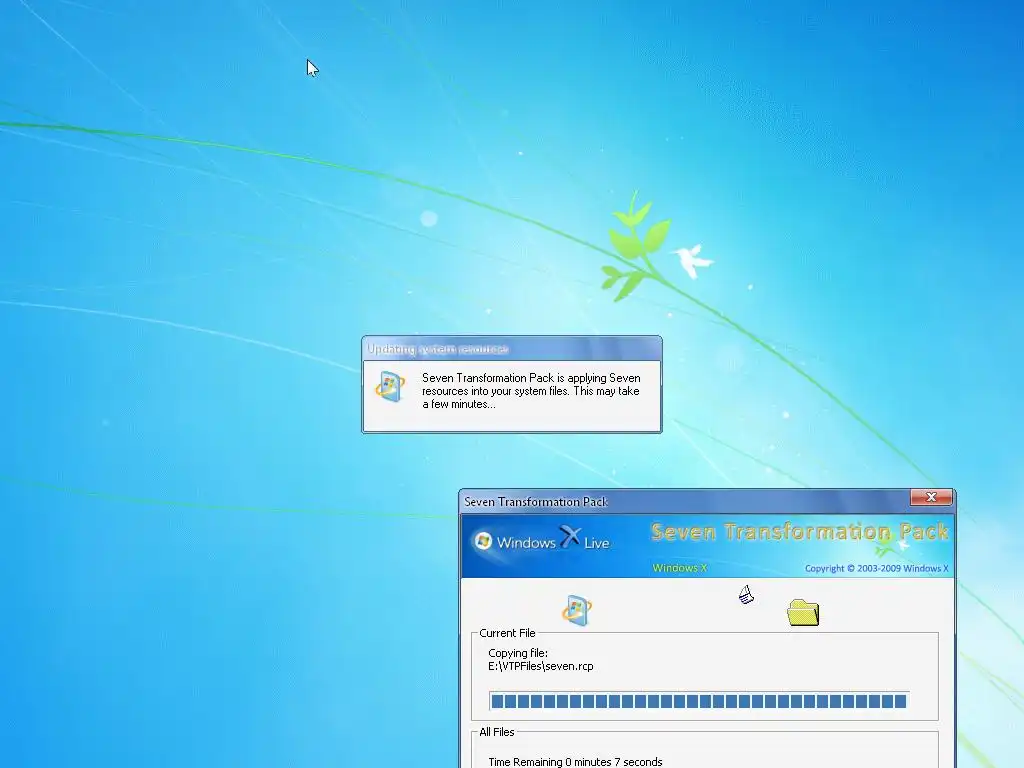1024x768 pixels.
Task: Click the 'Updating system resources' title bar
Action: point(511,349)
